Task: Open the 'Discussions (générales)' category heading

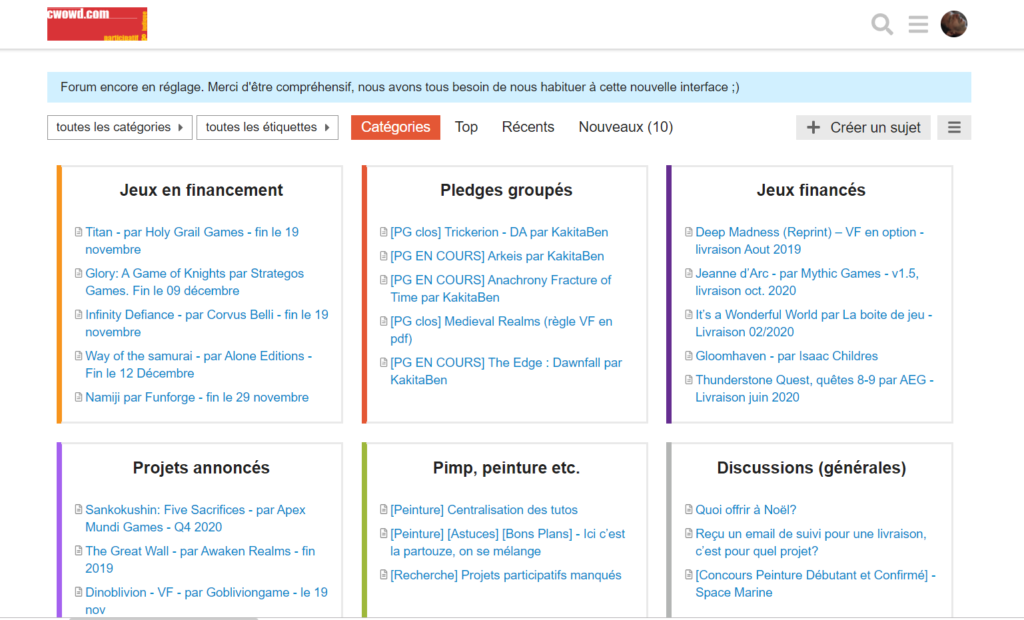Action: point(811,468)
